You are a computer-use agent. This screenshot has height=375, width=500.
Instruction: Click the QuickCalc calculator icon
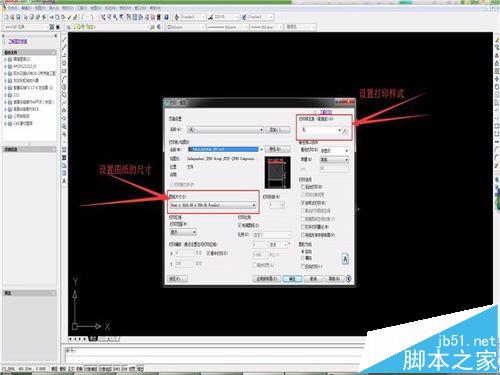pyautogui.click(x=159, y=17)
